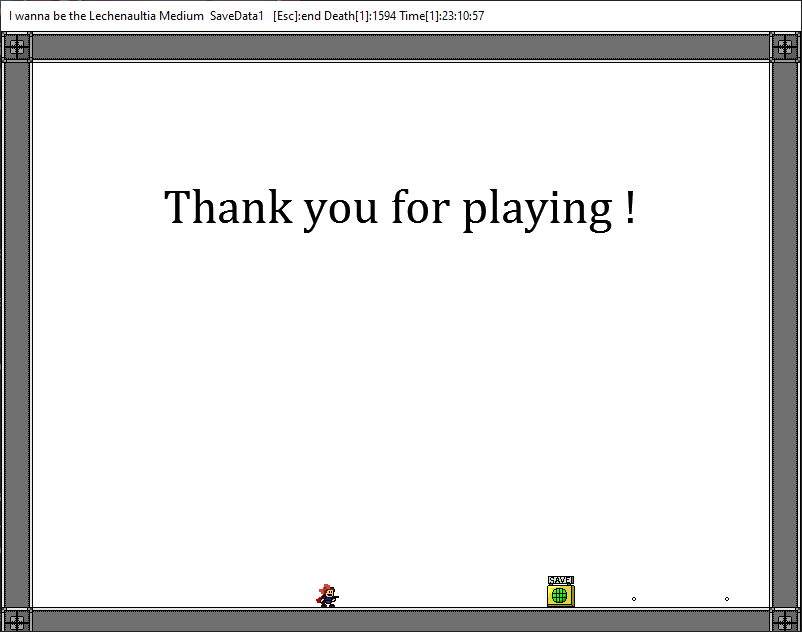Image resolution: width=802 pixels, height=632 pixels.
Task: Click the small bullet dot nearest the right wall
Action: [x=727, y=599]
